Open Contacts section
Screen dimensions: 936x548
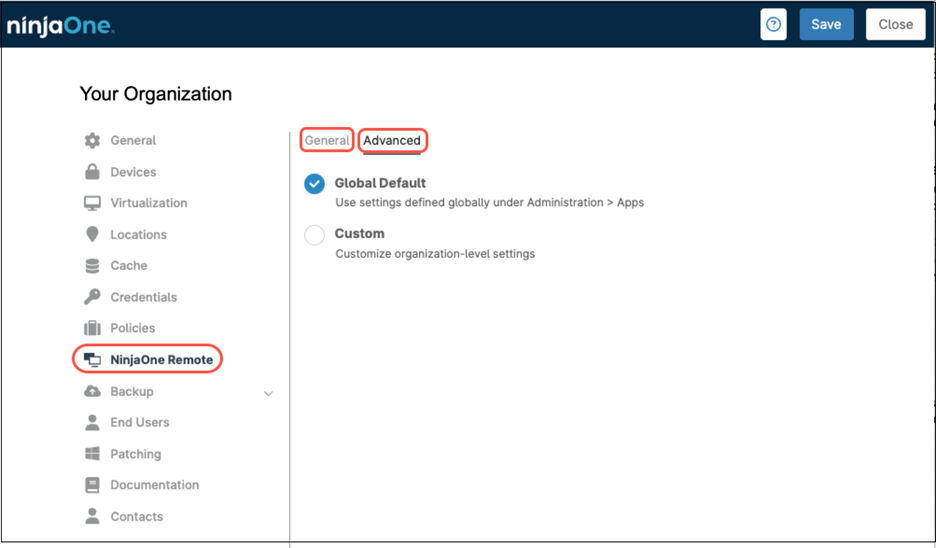[x=137, y=516]
